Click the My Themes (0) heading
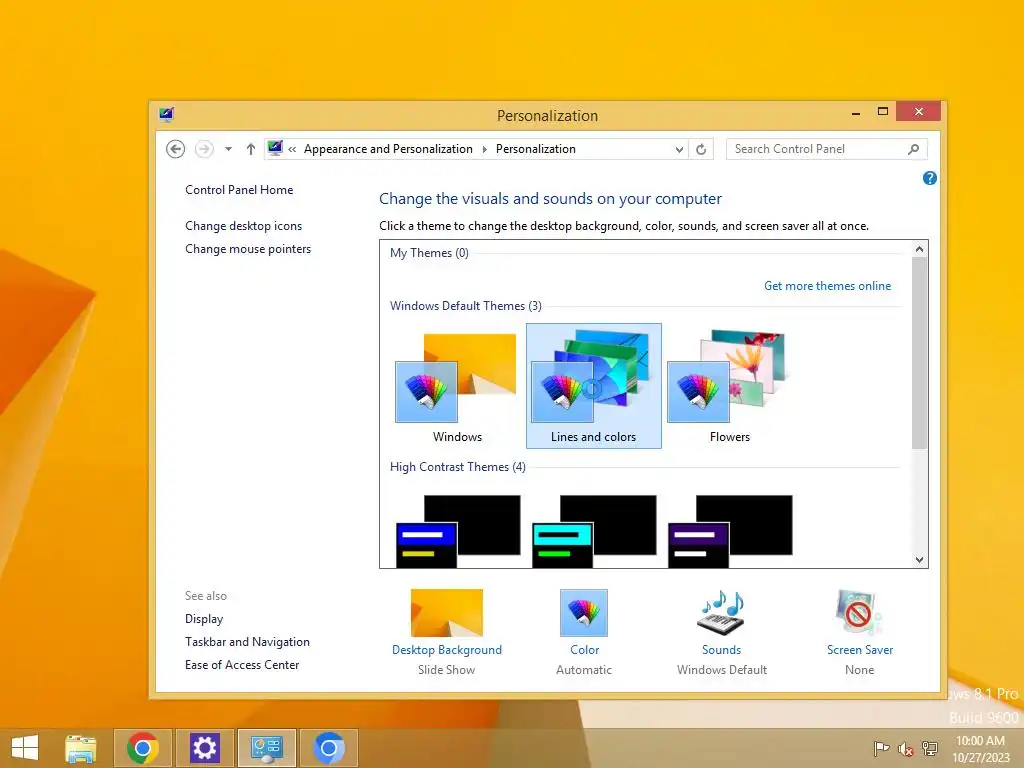This screenshot has width=1024, height=768. (429, 253)
